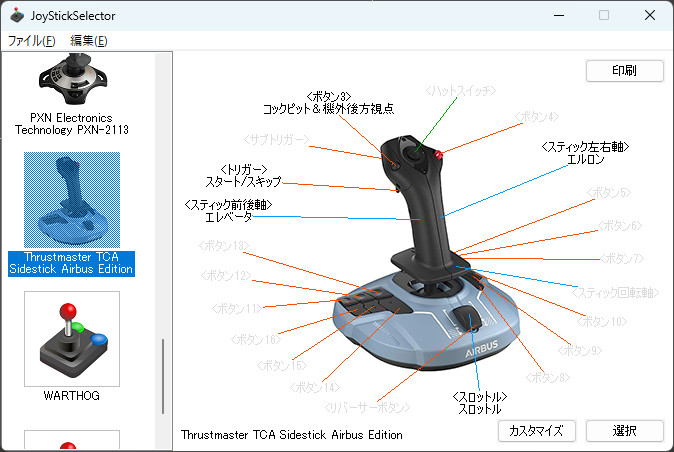Open the 編集 menu

(x=89, y=41)
